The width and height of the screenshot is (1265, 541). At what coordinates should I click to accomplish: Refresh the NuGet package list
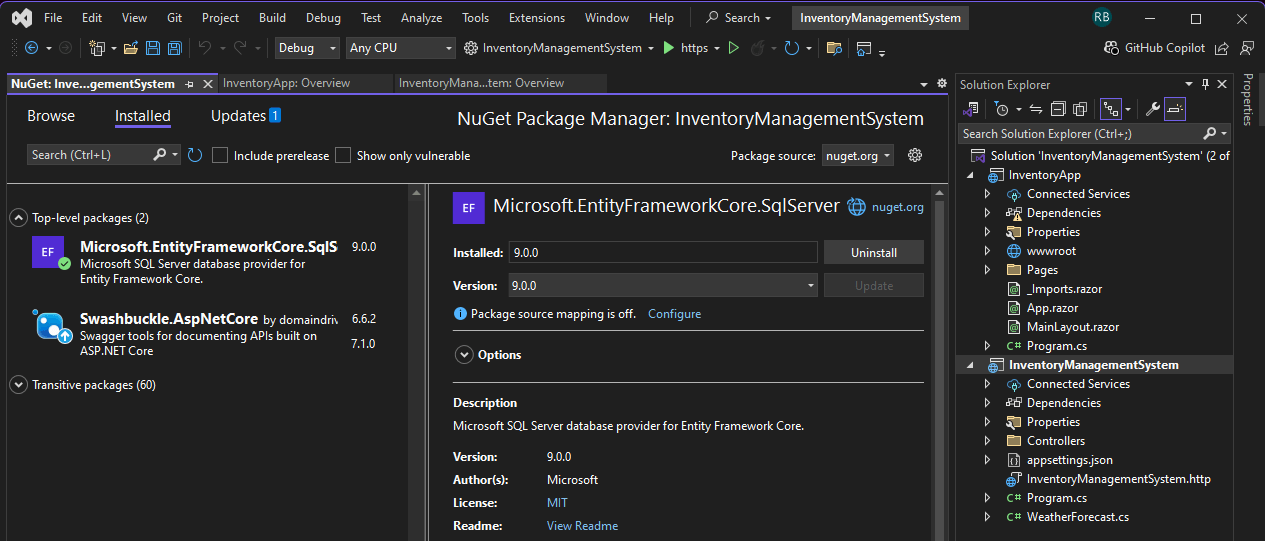pyautogui.click(x=195, y=155)
